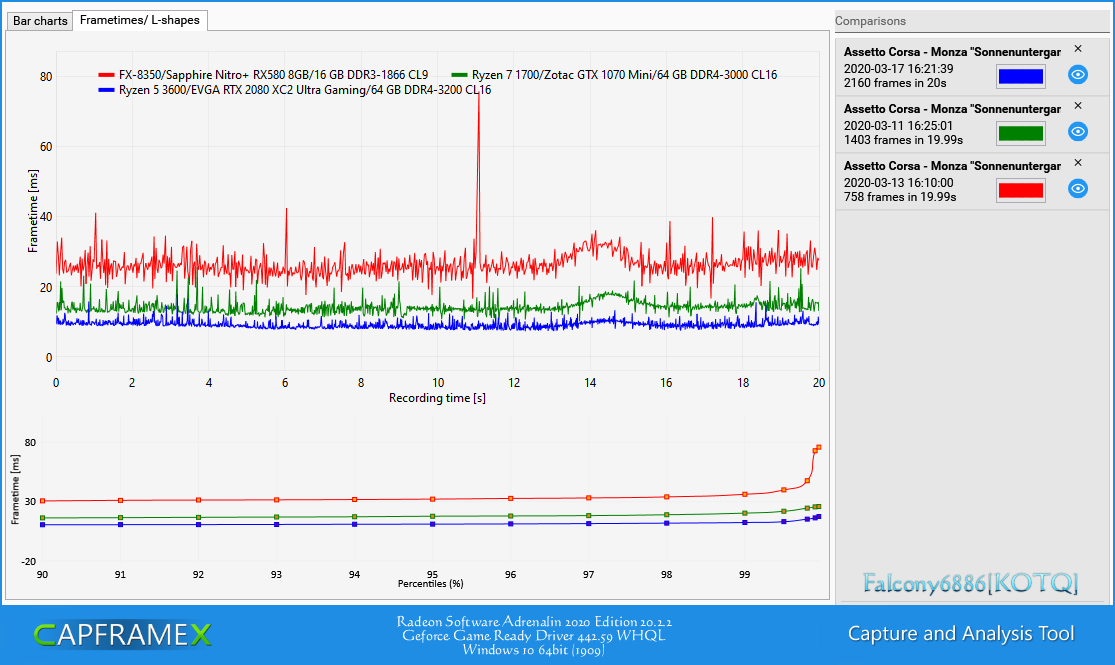Open the red color swatch for 2020-03-13 record
The width and height of the screenshot is (1115, 665).
click(x=1020, y=190)
